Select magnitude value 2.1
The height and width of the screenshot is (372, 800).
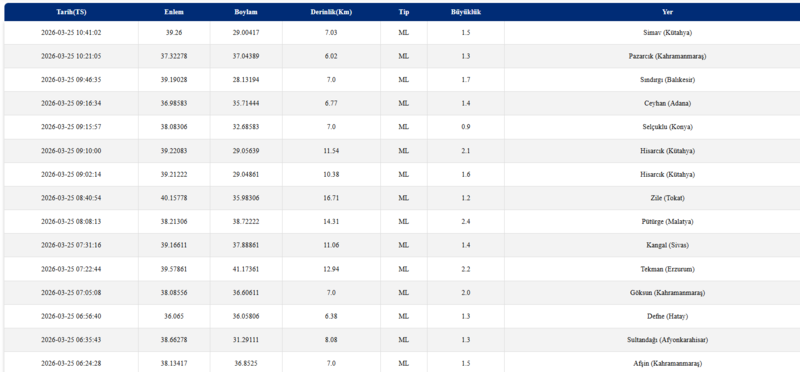pos(465,151)
